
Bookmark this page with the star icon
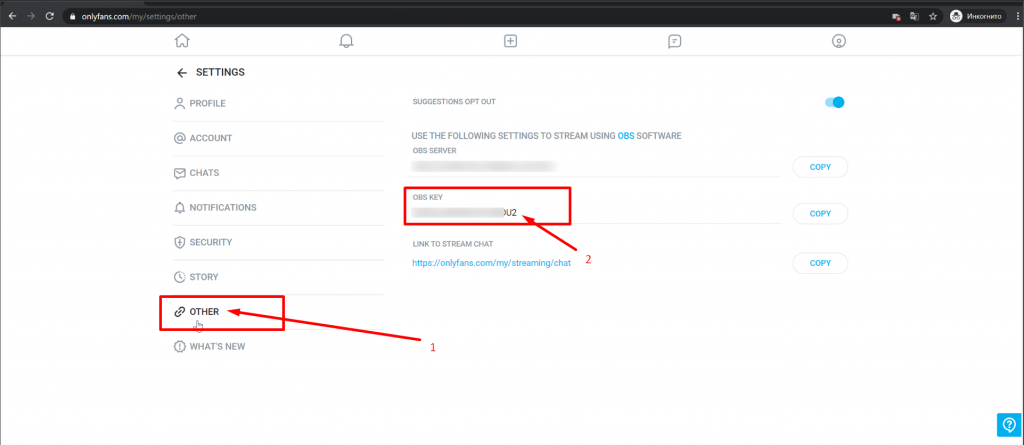coord(933,16)
